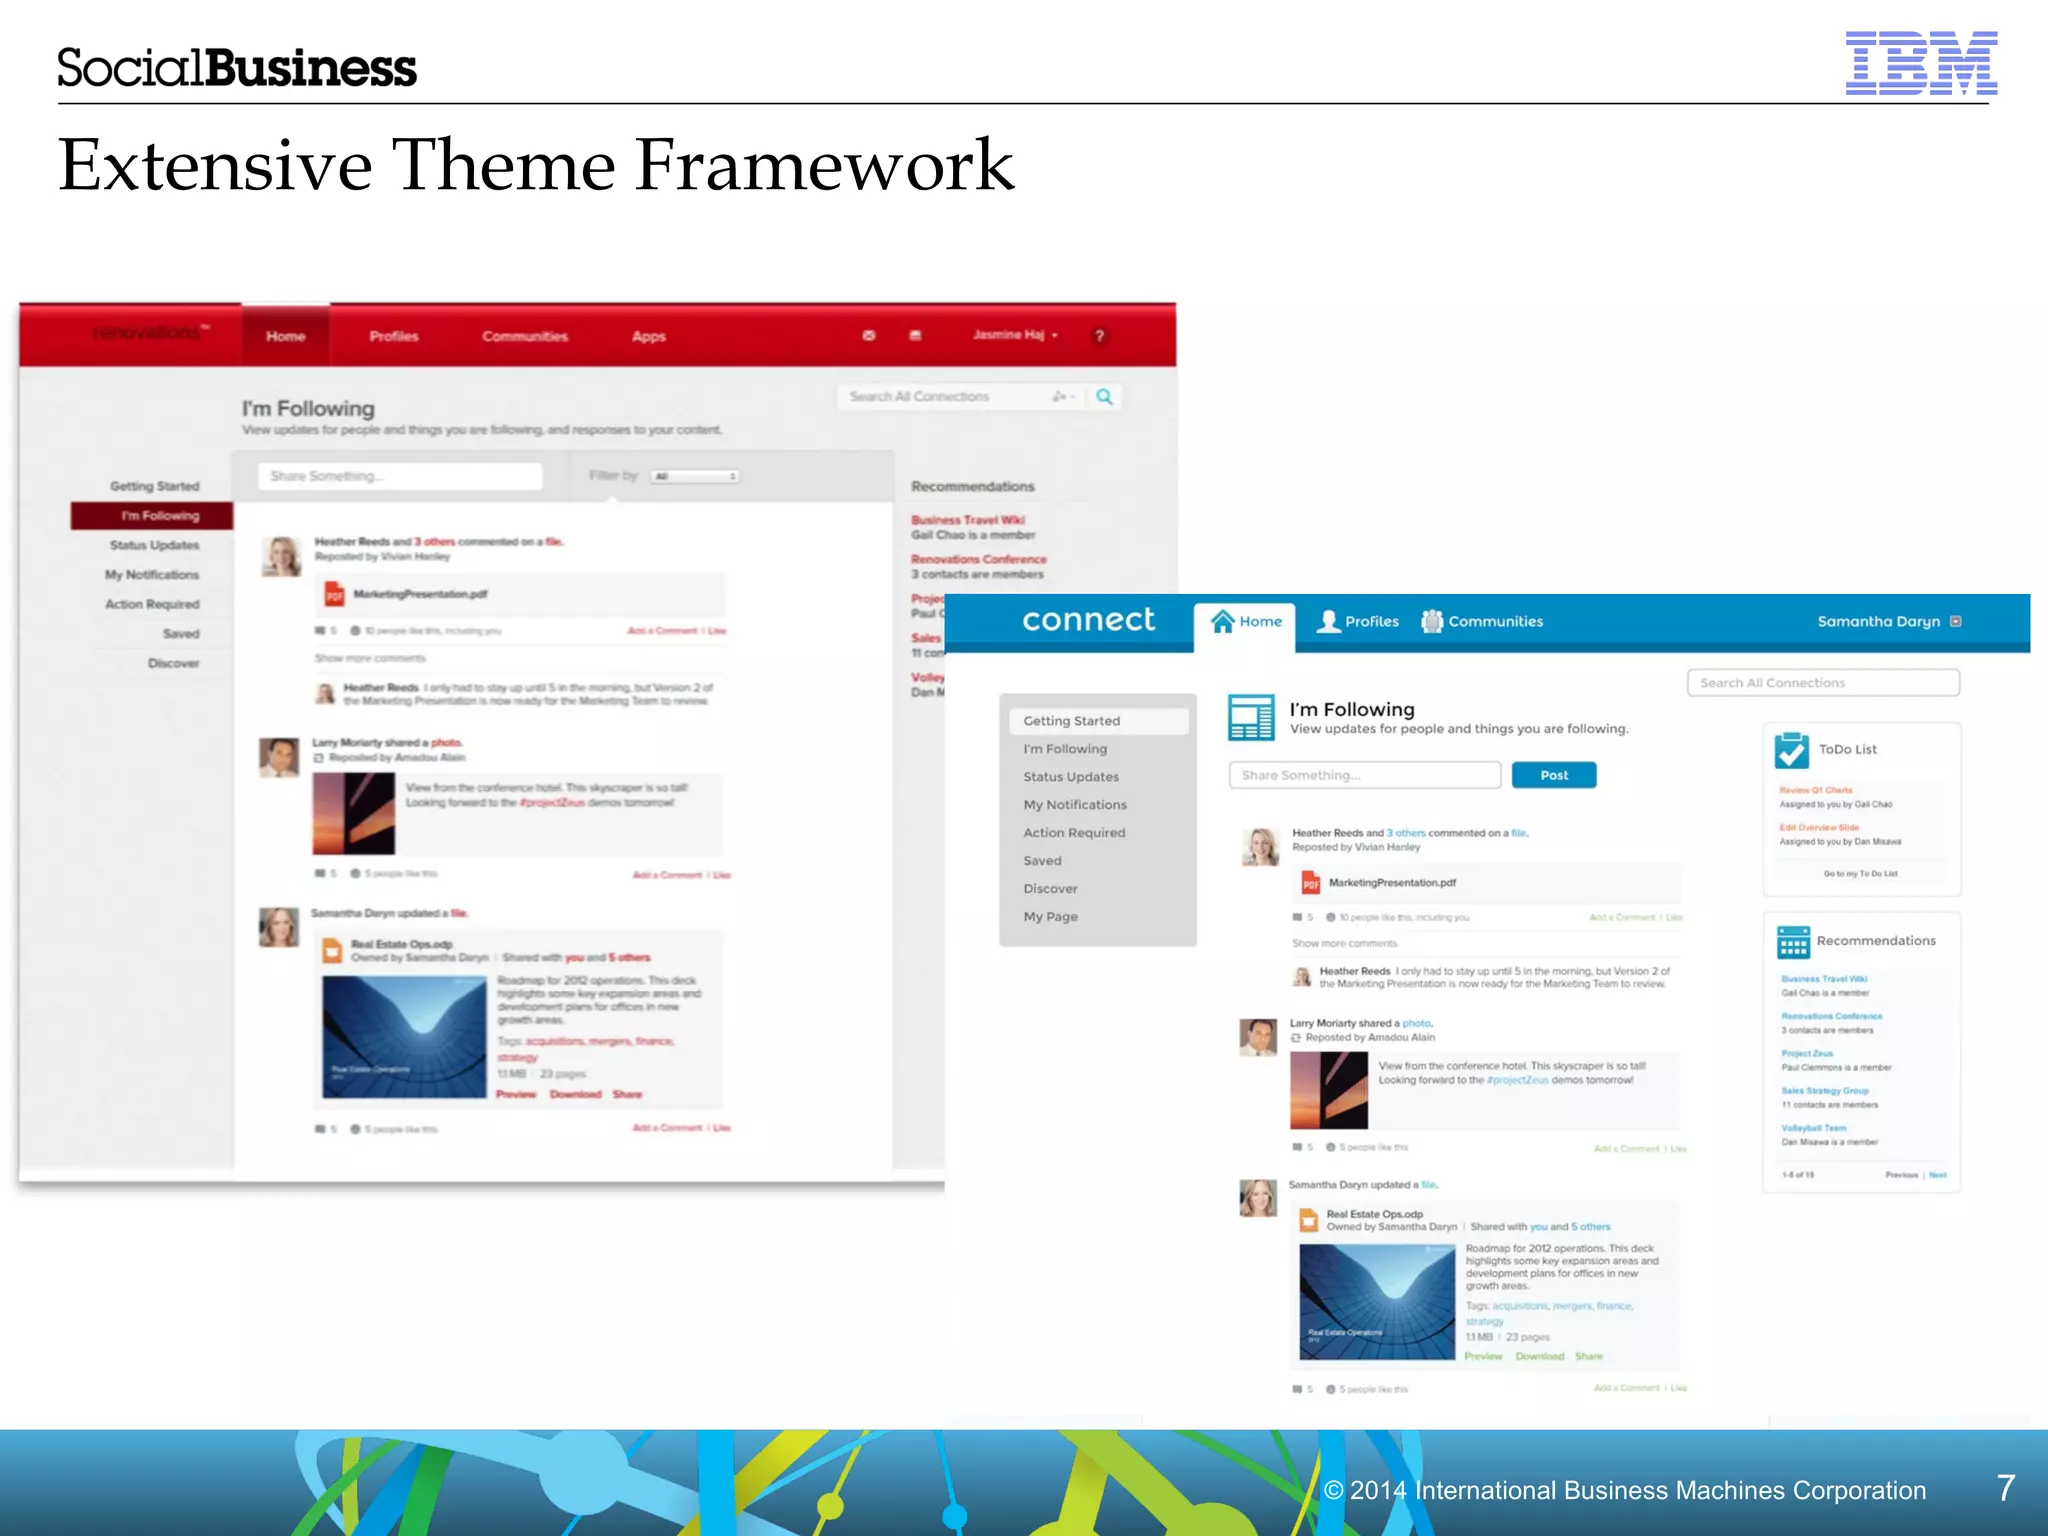Select Discover in connect sidebar
This screenshot has width=2048, height=1536.
[1050, 889]
